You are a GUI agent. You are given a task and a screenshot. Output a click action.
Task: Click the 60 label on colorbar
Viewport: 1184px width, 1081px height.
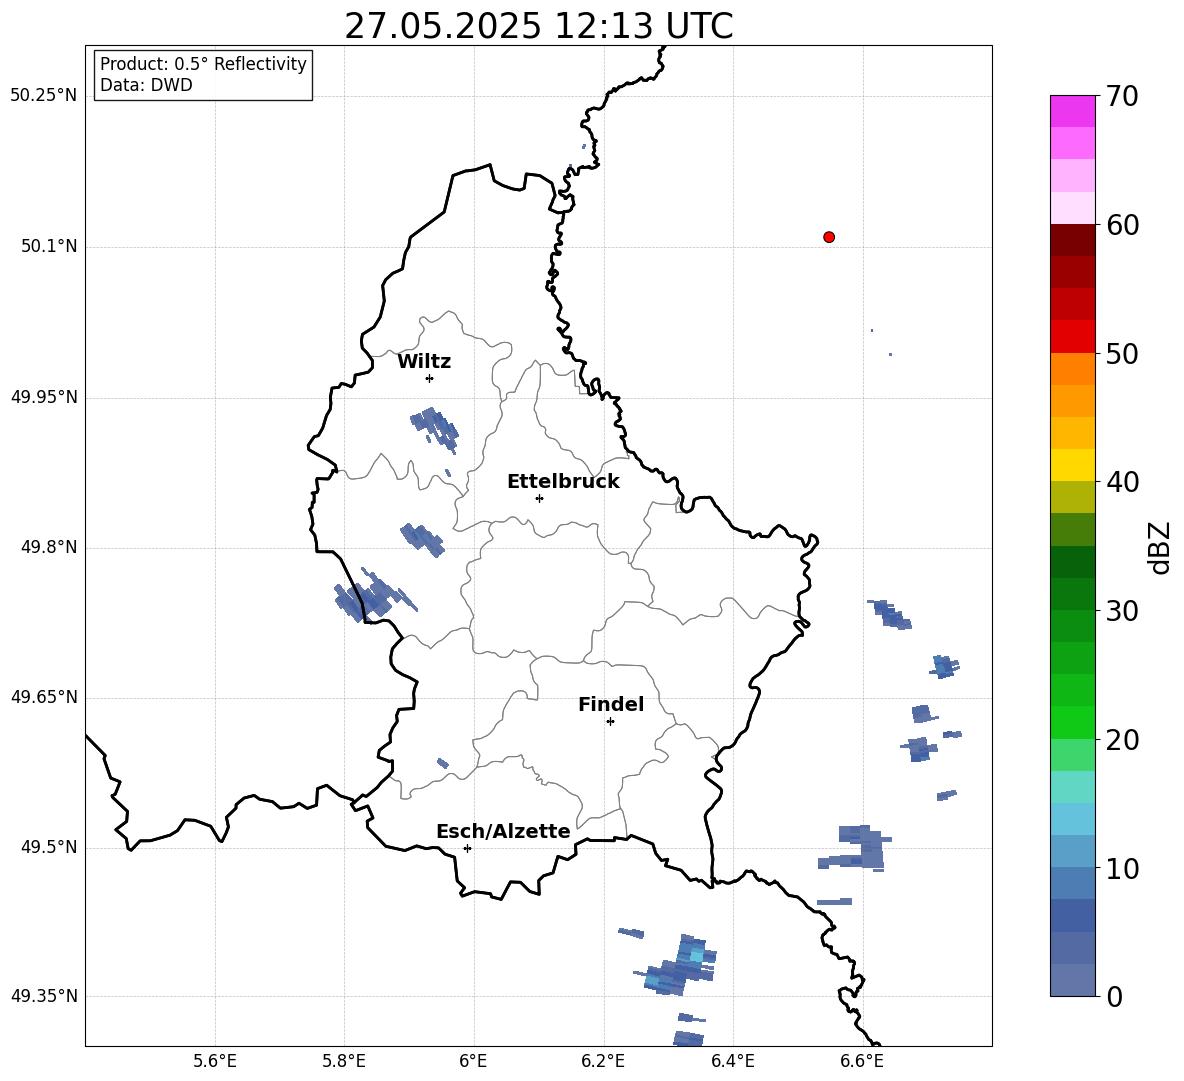pos(1122,225)
